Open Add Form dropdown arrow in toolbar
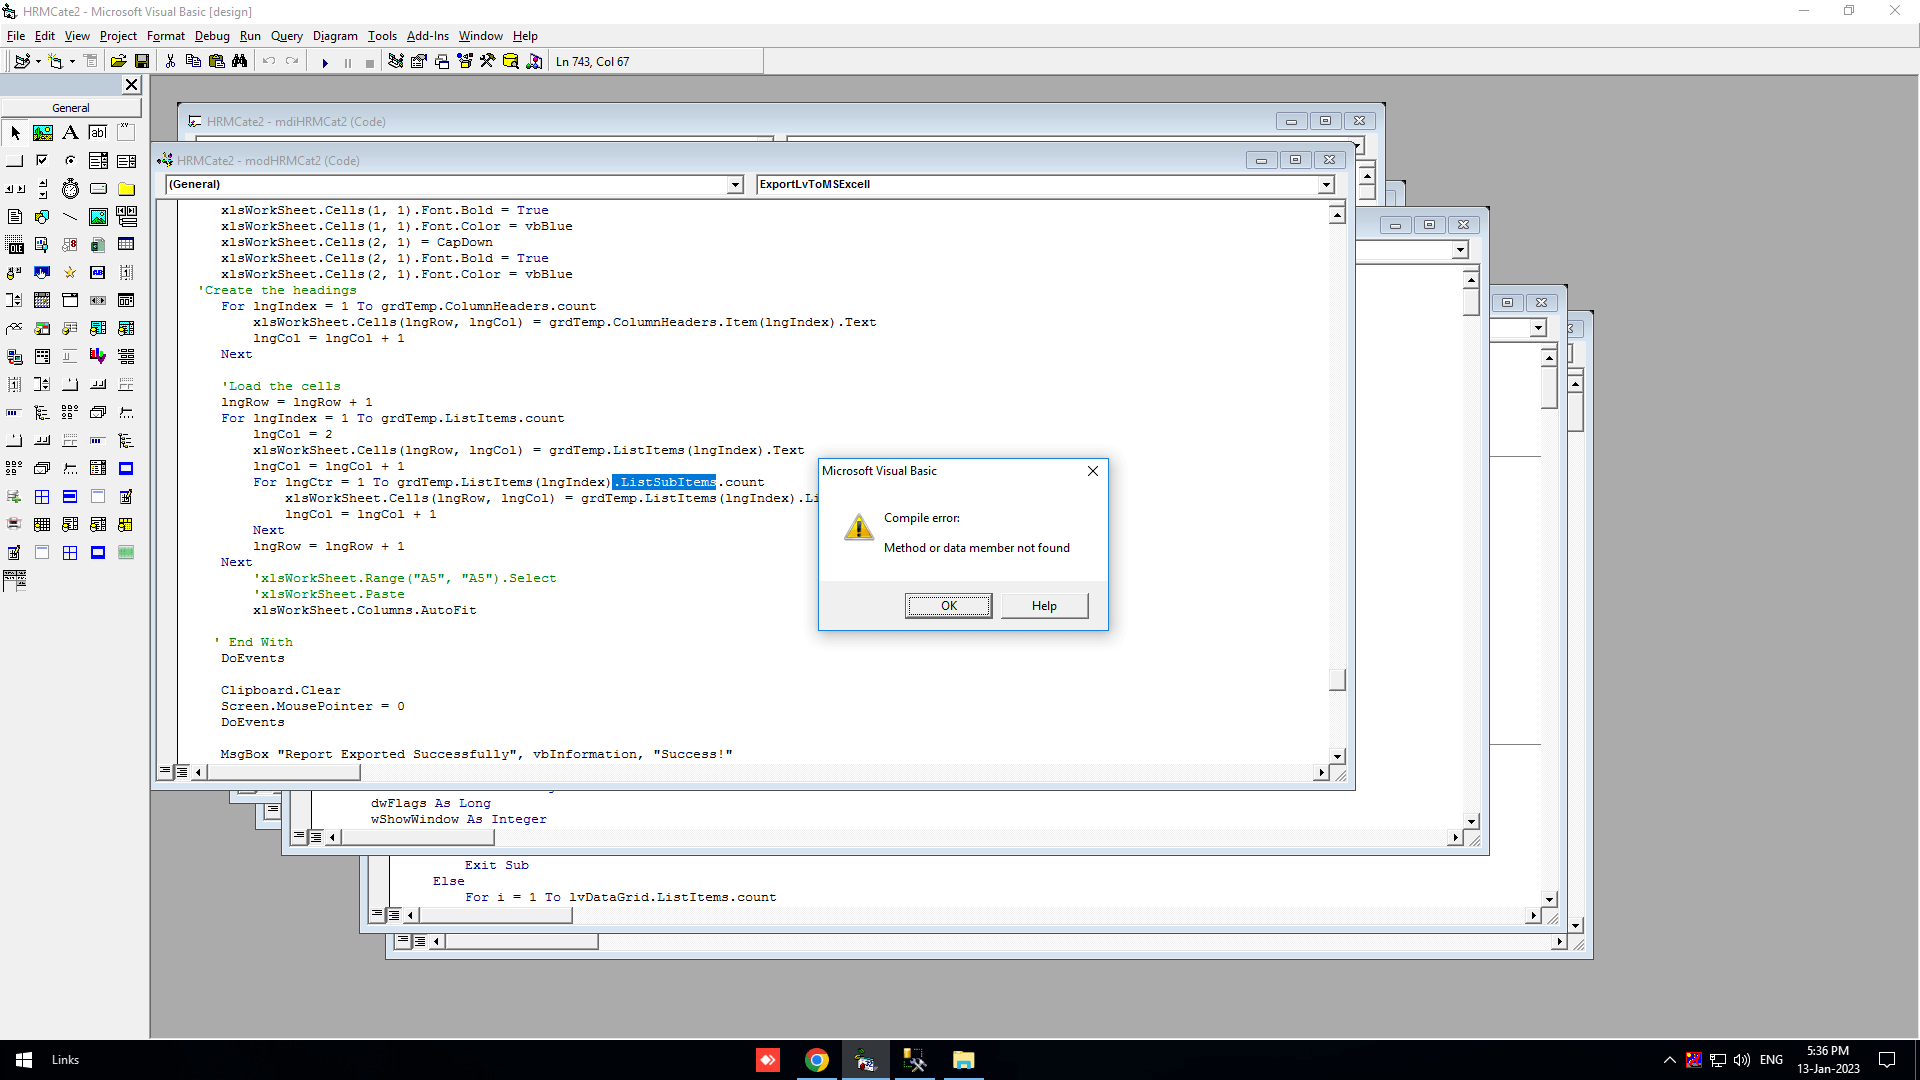This screenshot has height=1080, width=1920. click(72, 62)
